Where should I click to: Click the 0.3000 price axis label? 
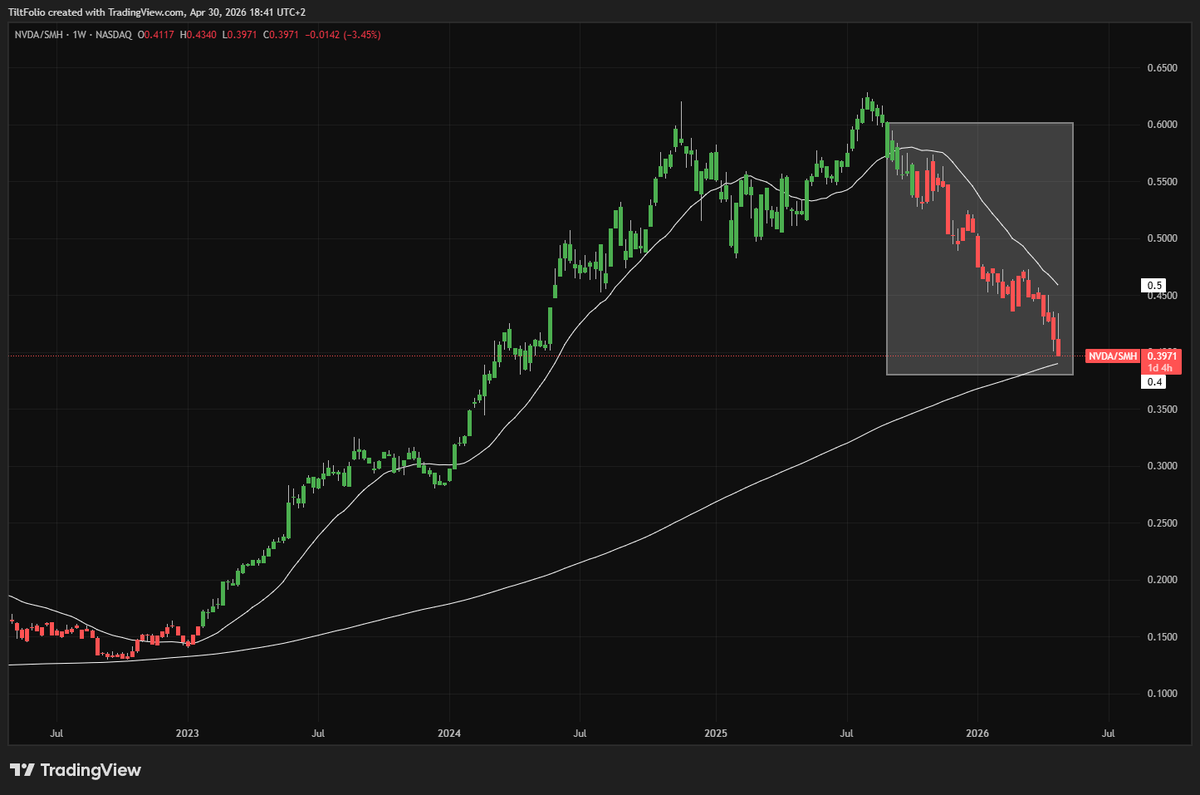point(1161,466)
